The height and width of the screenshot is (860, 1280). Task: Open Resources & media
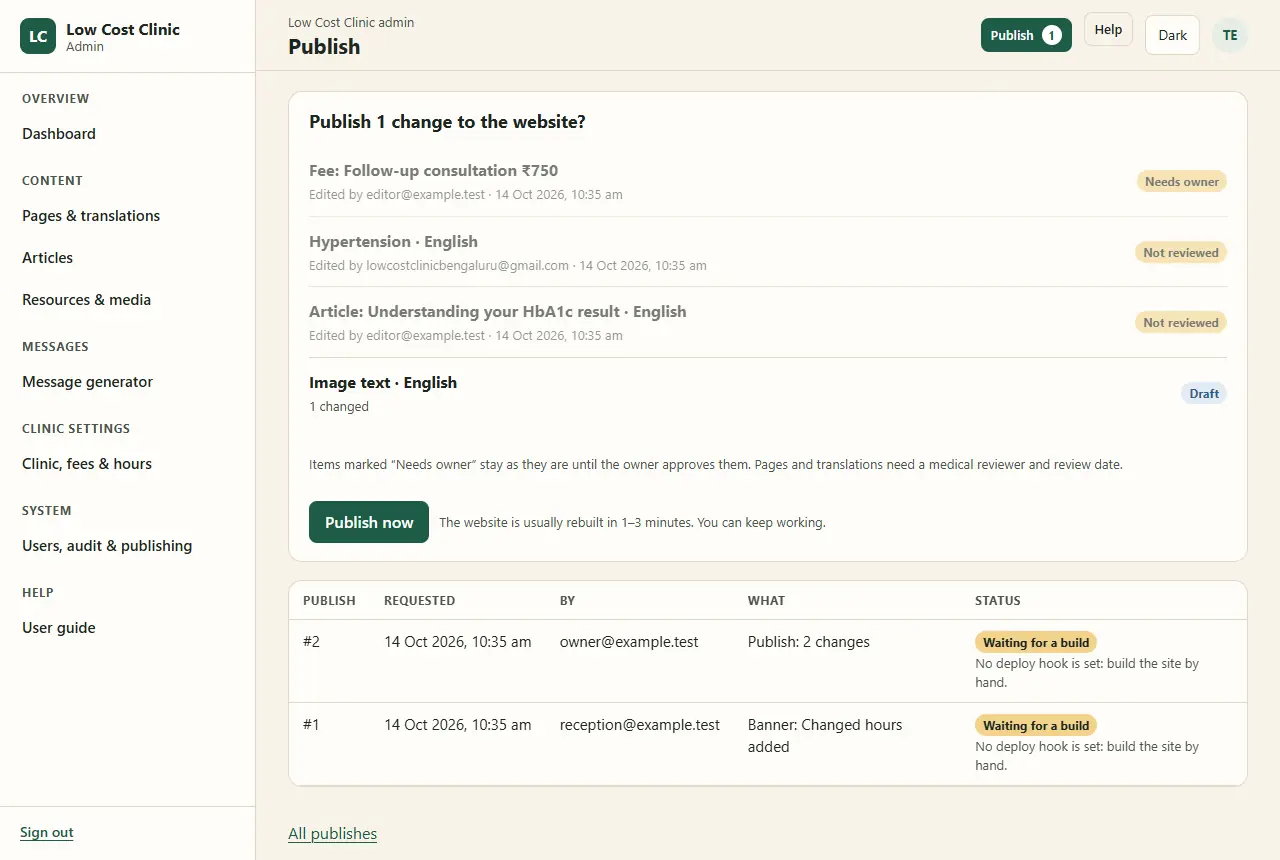87,300
